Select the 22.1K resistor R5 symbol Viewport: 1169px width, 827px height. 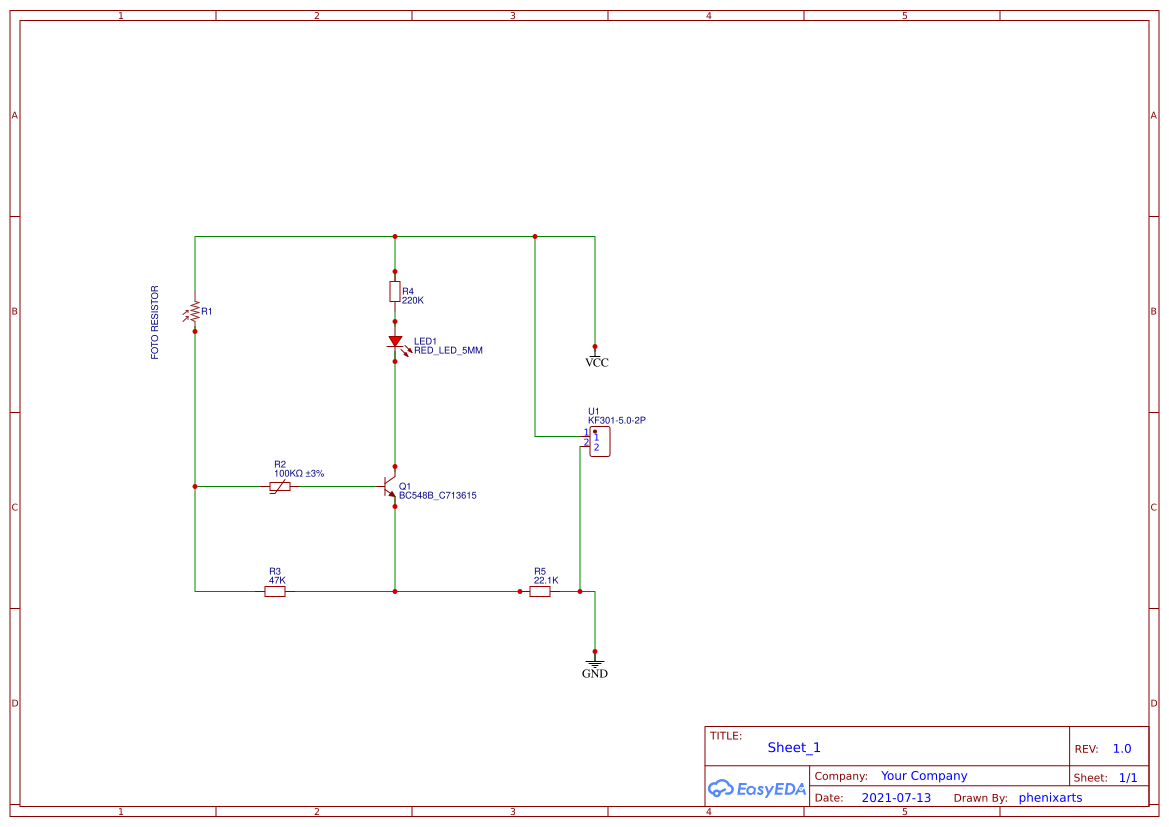click(x=540, y=591)
